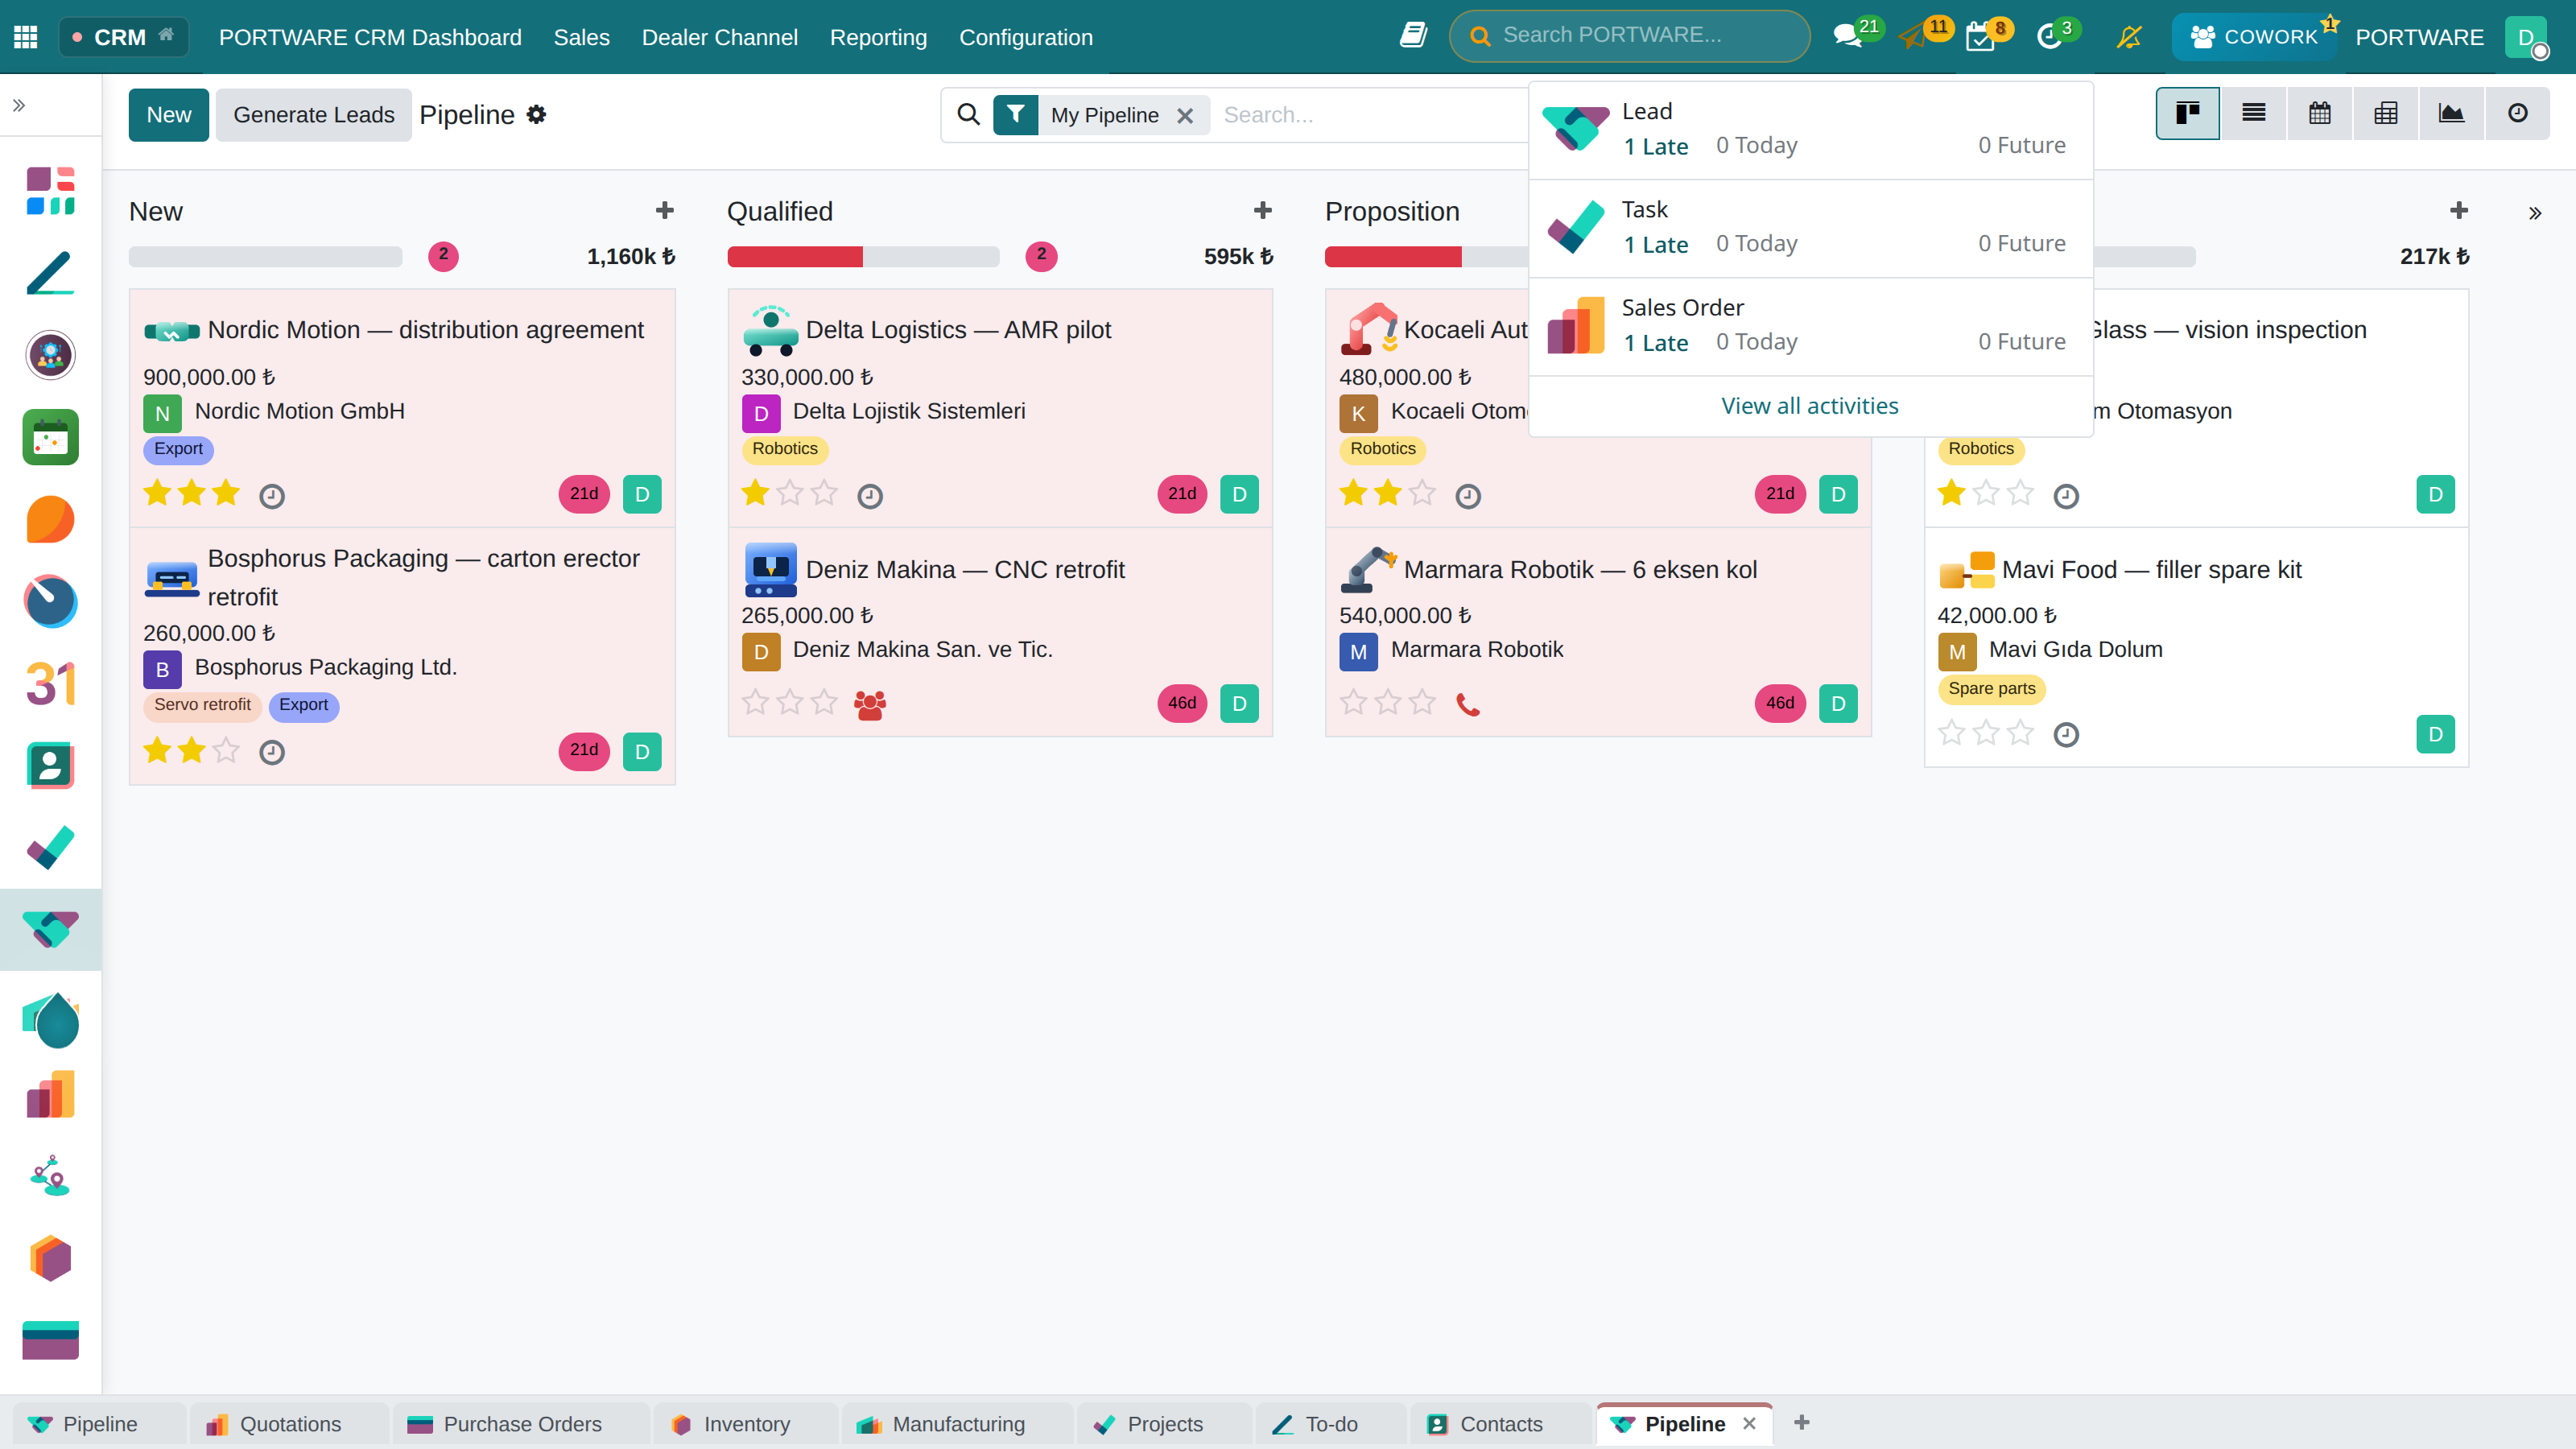Switch to the Manufacturing bottom tab

957,1424
